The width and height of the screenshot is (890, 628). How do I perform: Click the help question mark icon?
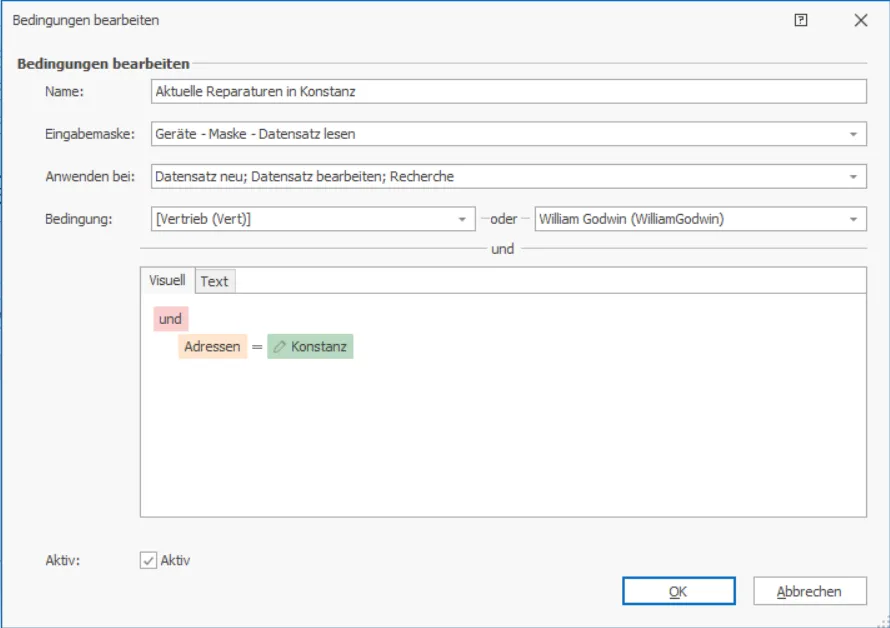800,20
